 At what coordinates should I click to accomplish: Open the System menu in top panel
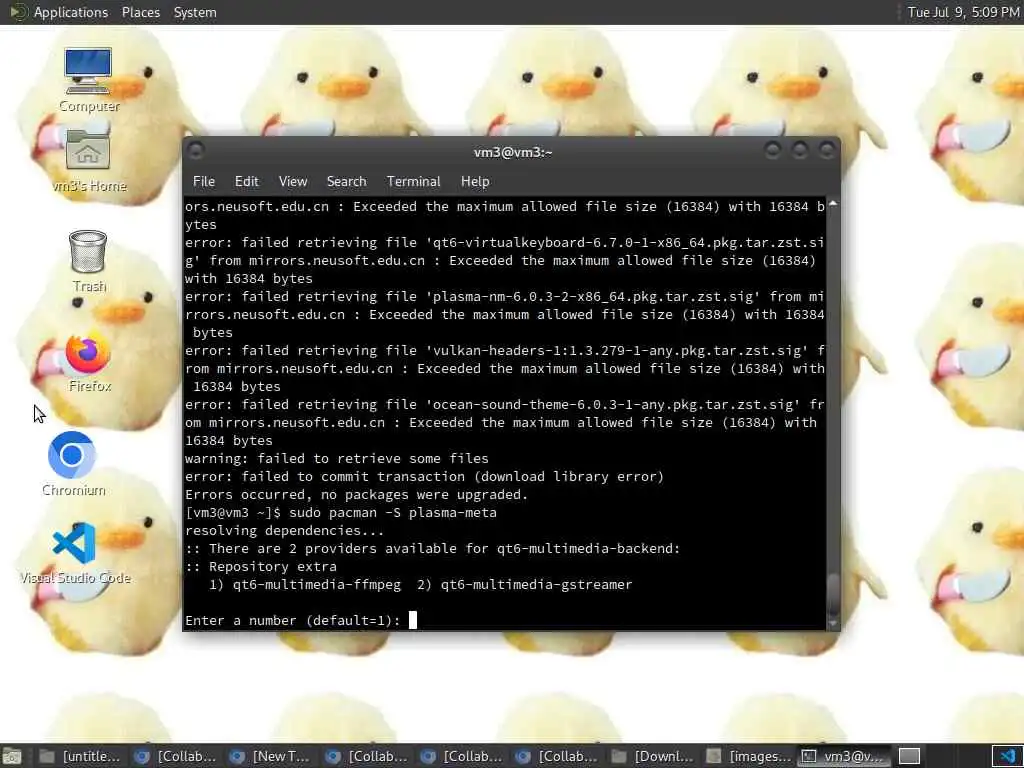coord(195,12)
